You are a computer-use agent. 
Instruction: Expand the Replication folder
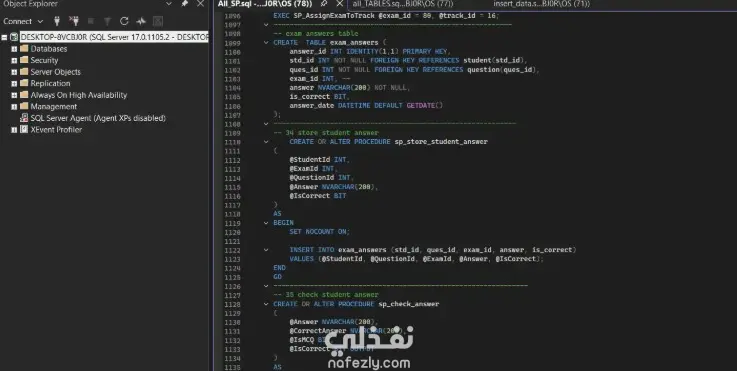[14, 83]
